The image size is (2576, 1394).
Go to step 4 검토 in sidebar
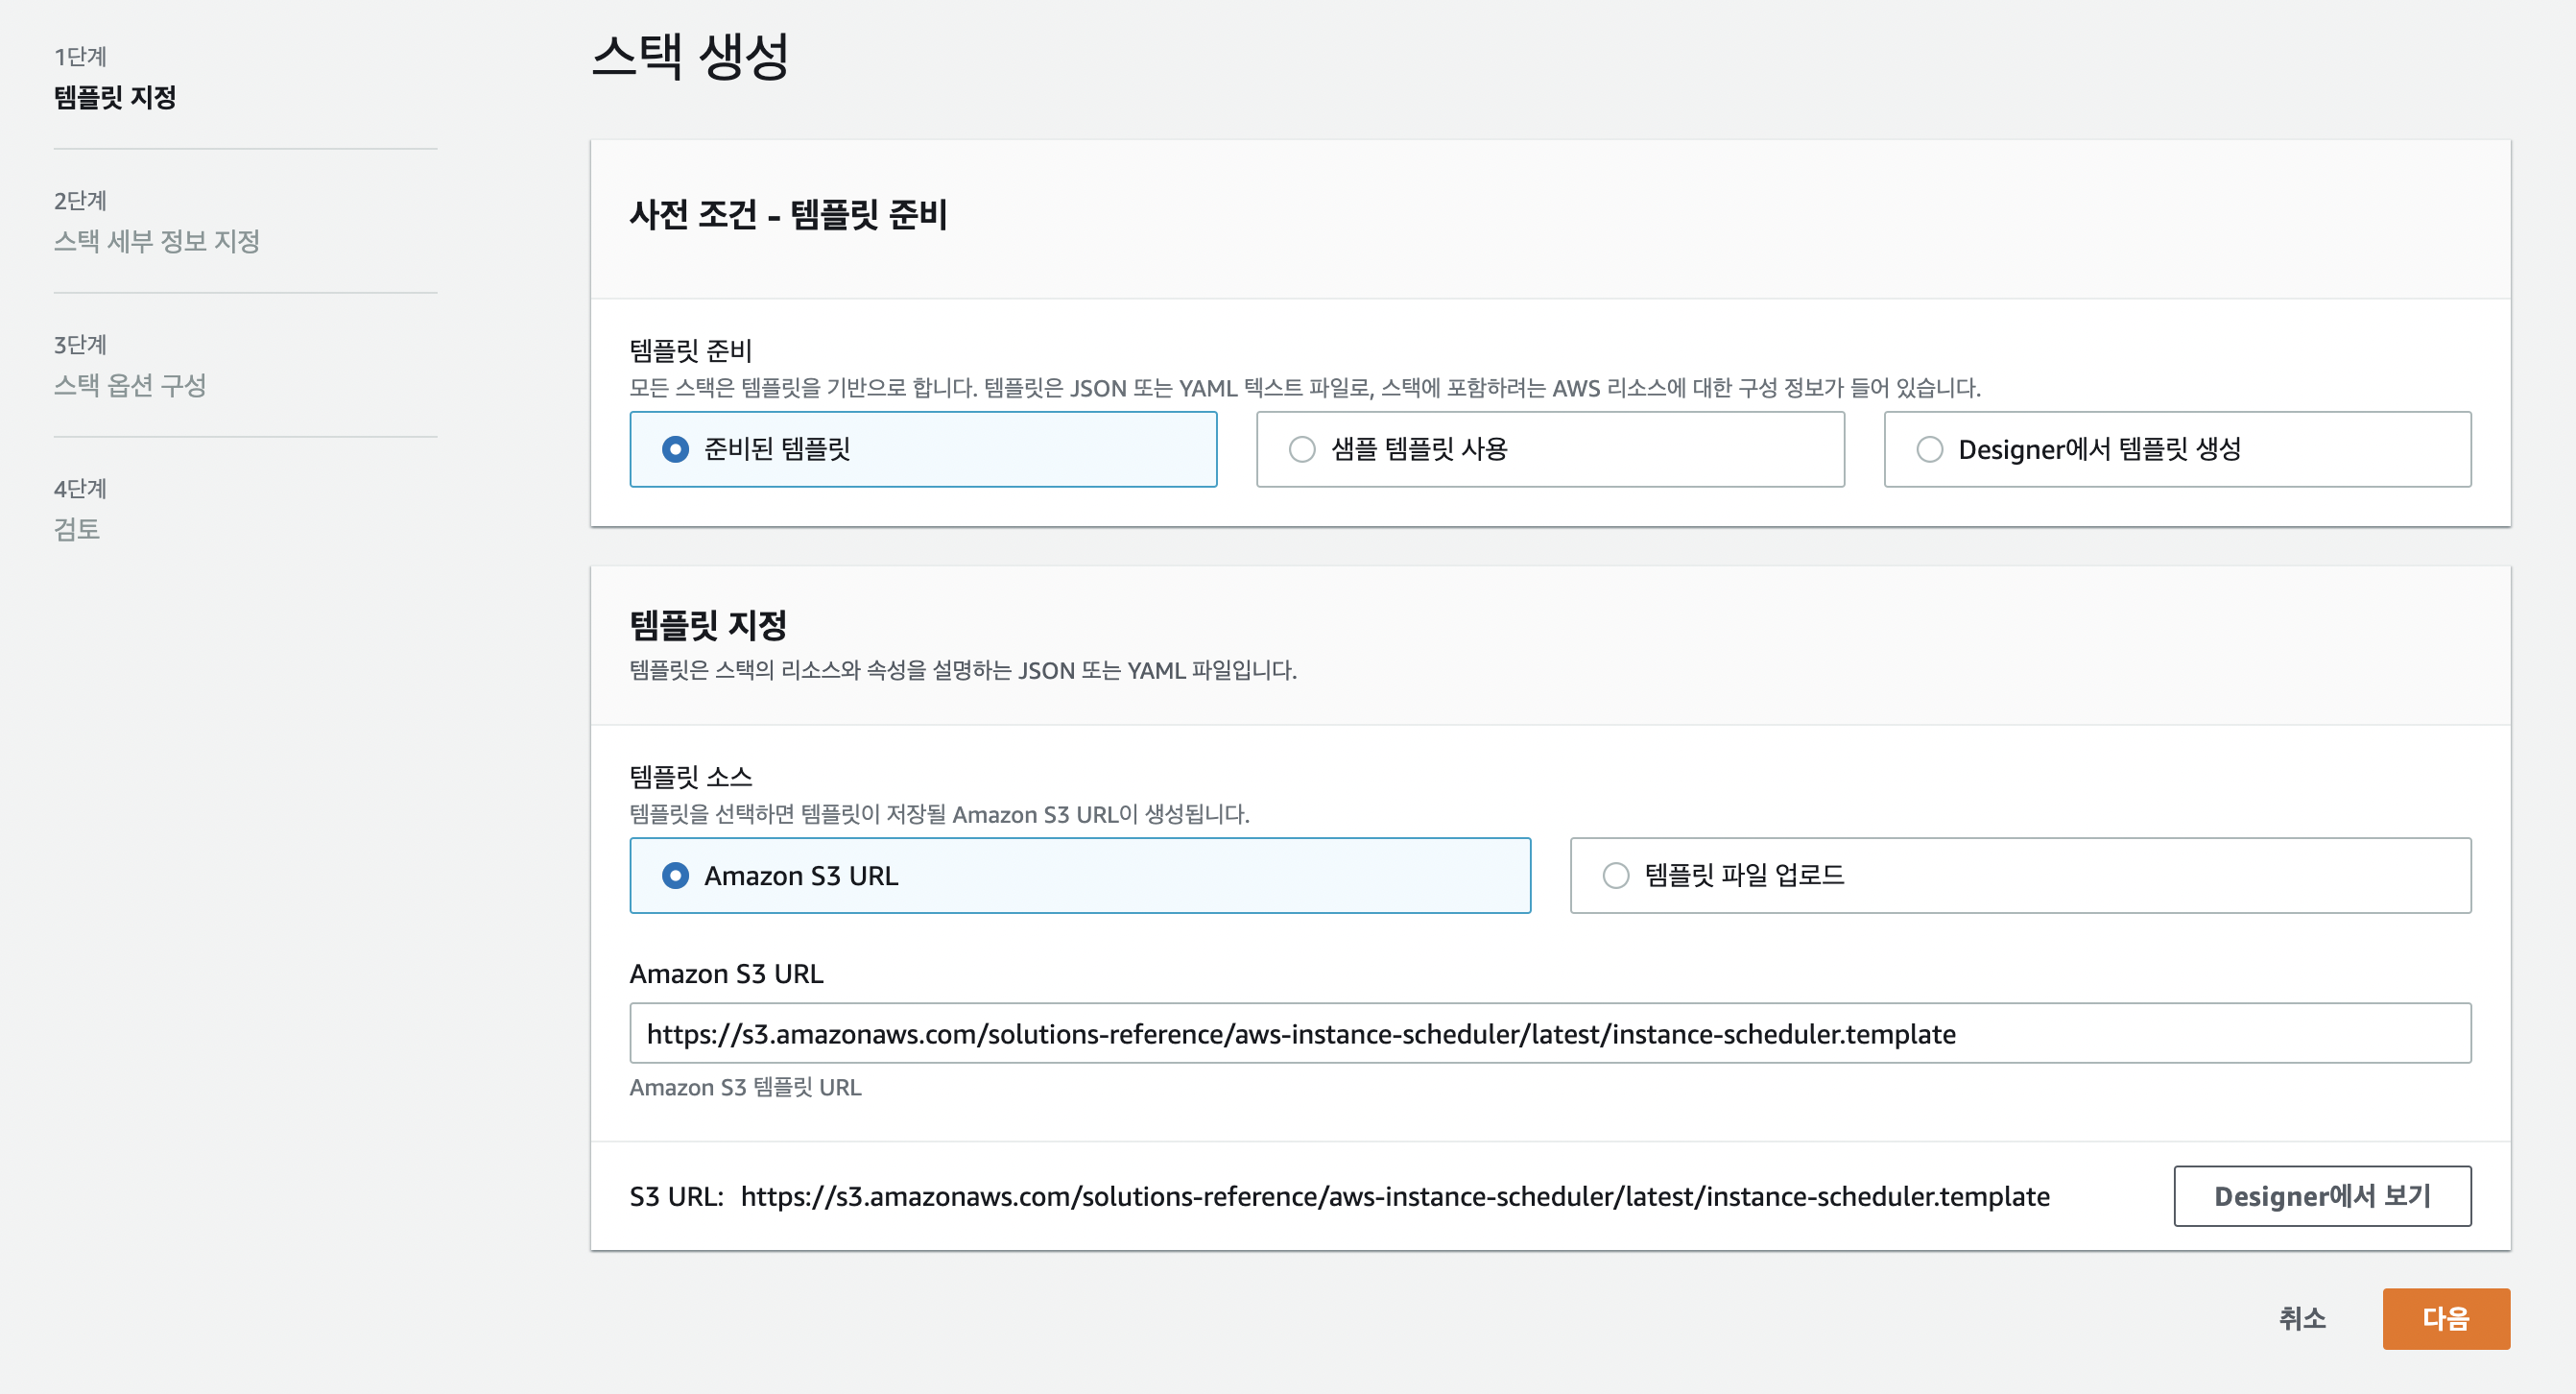[76, 529]
